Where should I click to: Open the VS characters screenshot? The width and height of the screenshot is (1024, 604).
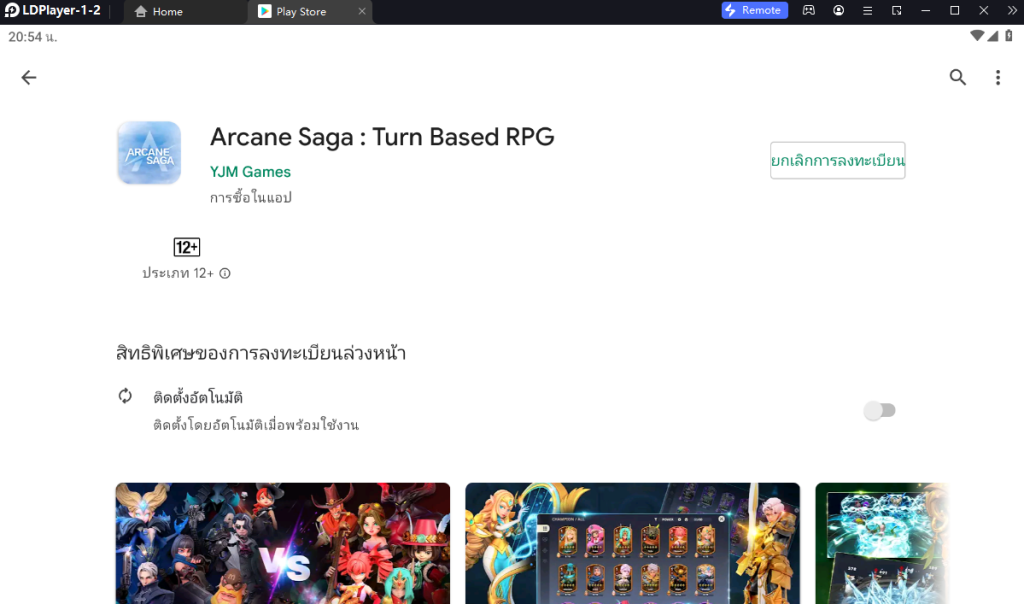click(283, 543)
